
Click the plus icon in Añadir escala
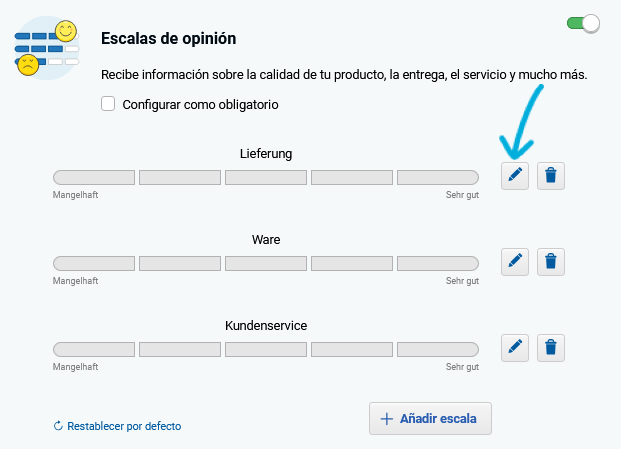tap(387, 419)
